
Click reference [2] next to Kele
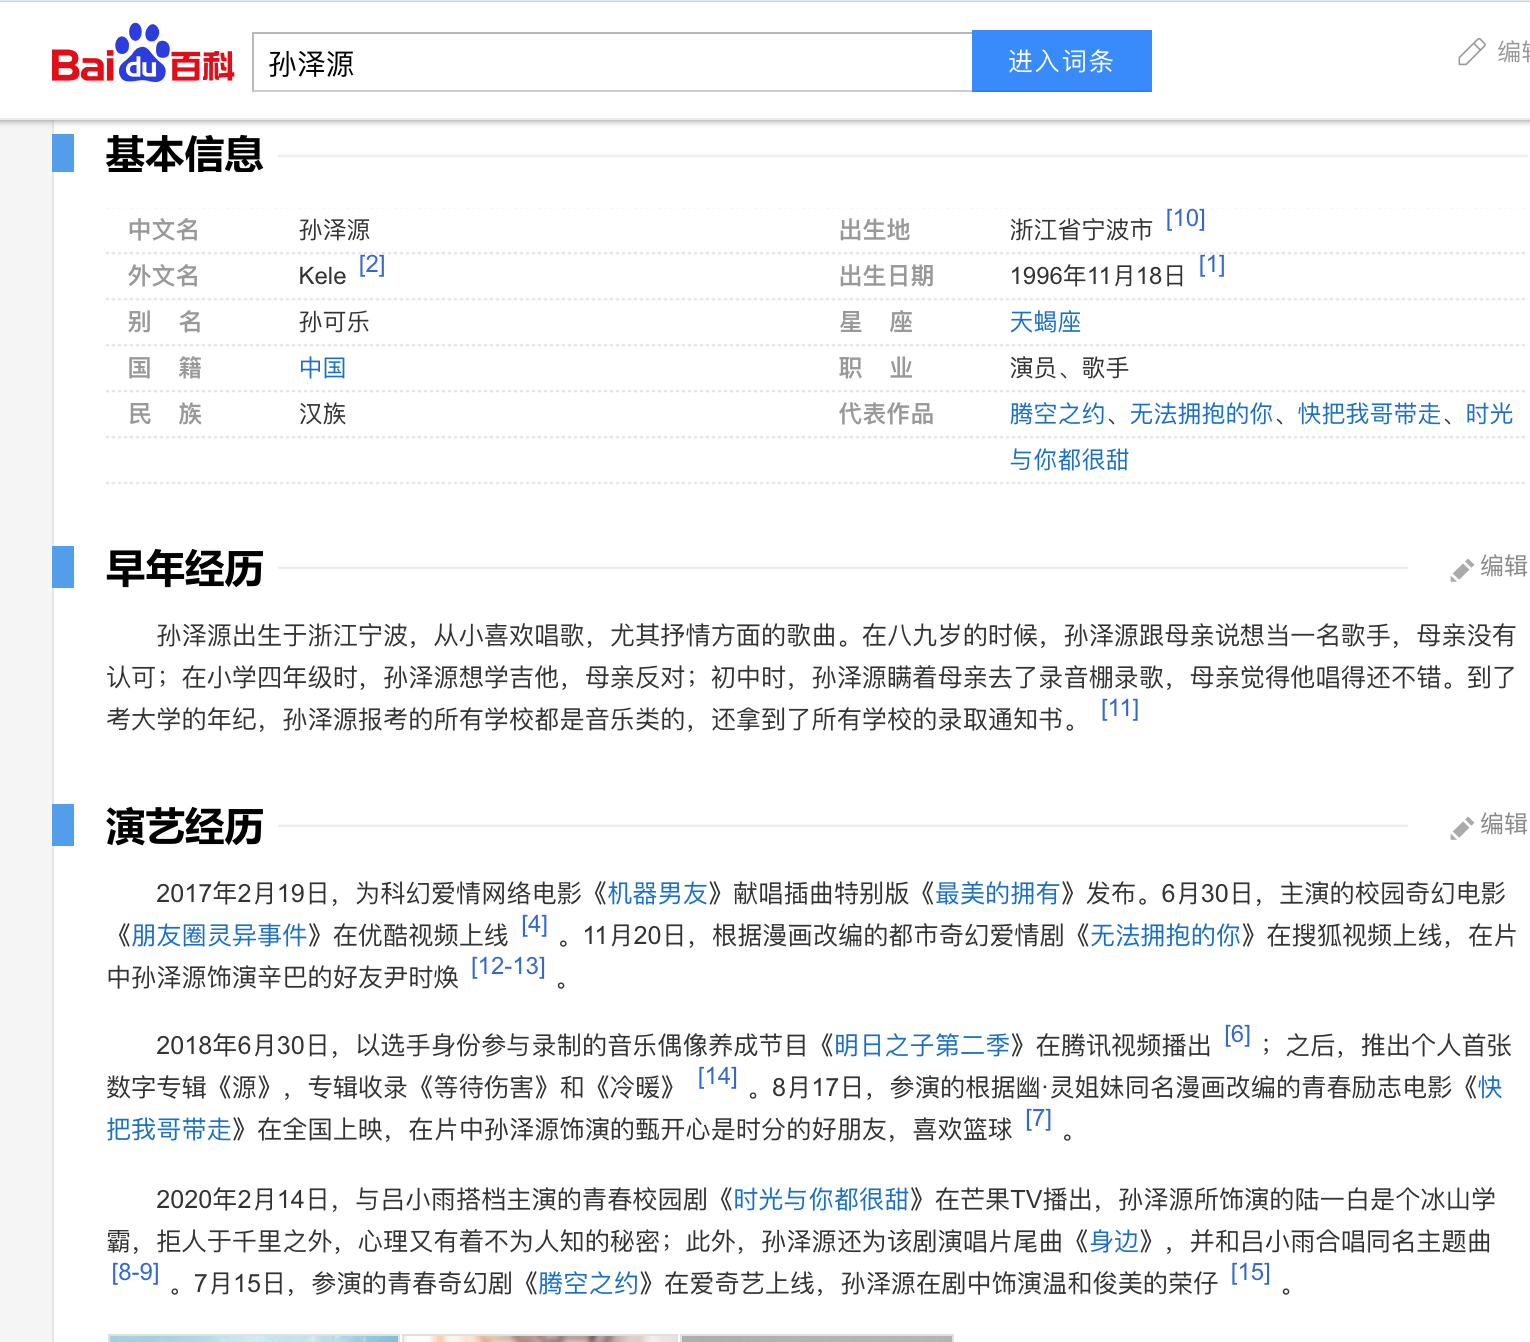pyautogui.click(x=372, y=265)
